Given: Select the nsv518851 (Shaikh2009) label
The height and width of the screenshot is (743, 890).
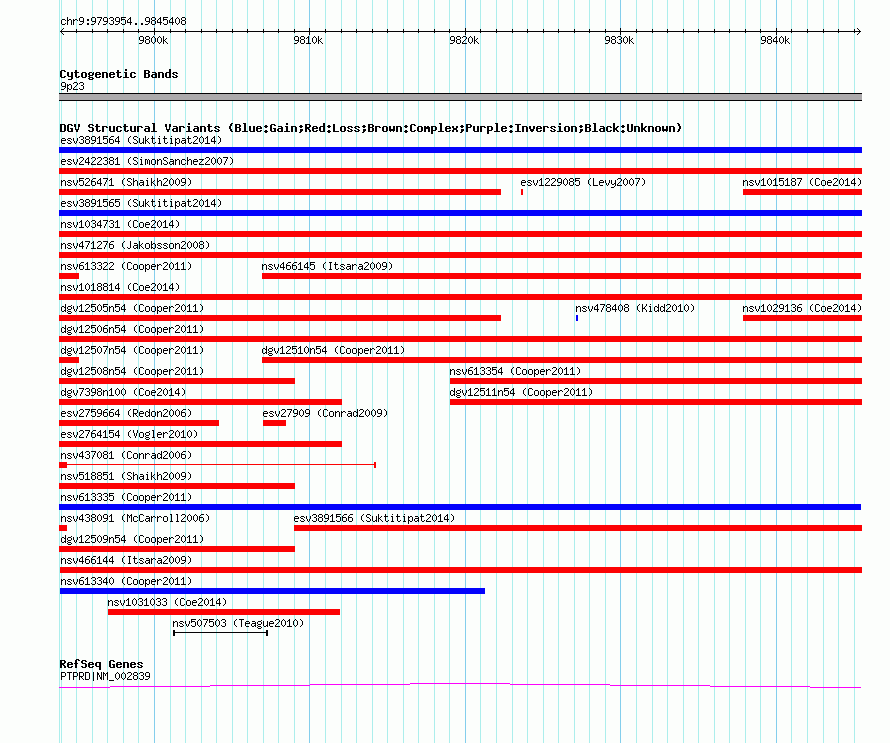Looking at the screenshot, I should tap(126, 476).
